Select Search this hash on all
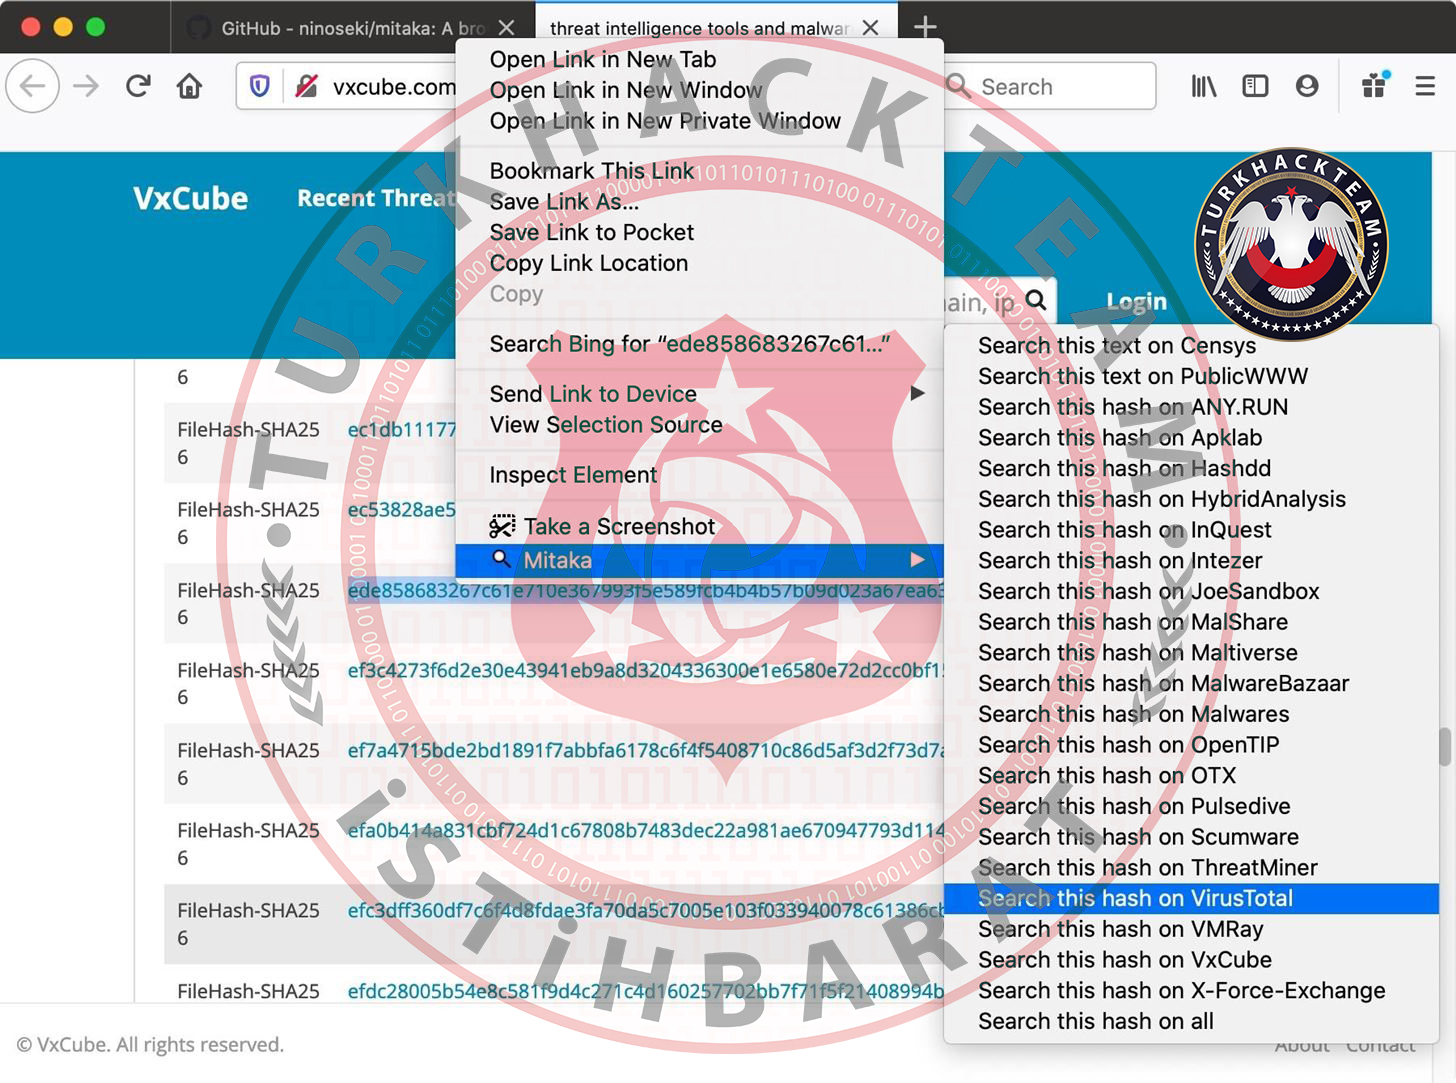The image size is (1456, 1083). coord(1191,1022)
